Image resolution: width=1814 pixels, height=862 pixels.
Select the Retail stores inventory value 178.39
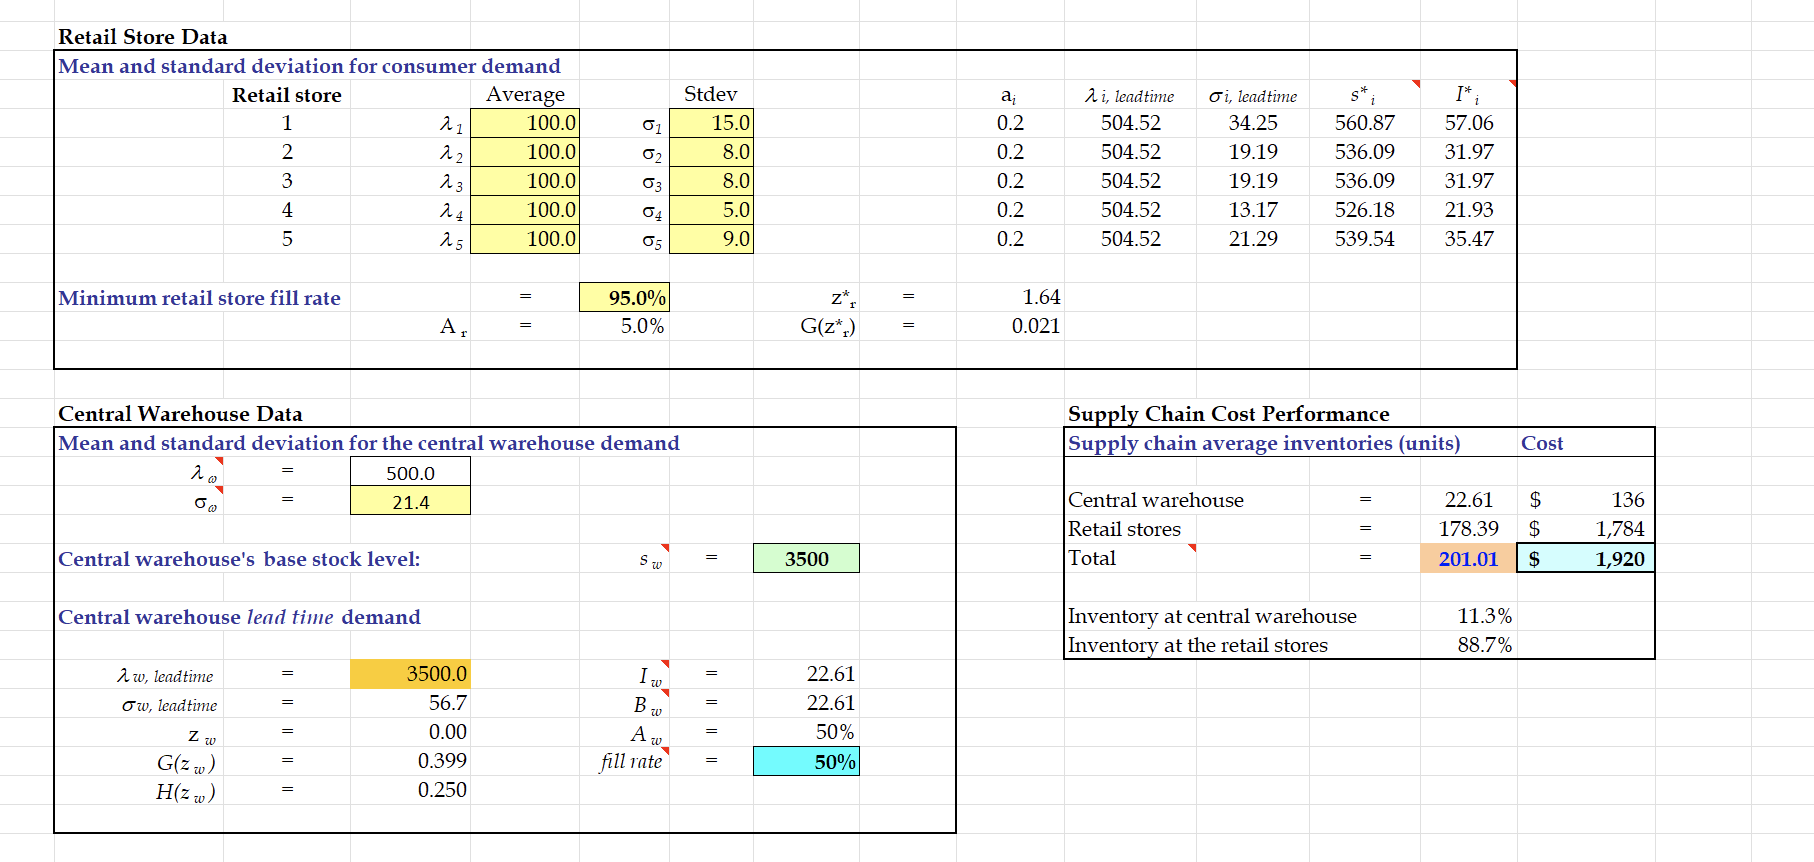(x=1469, y=529)
